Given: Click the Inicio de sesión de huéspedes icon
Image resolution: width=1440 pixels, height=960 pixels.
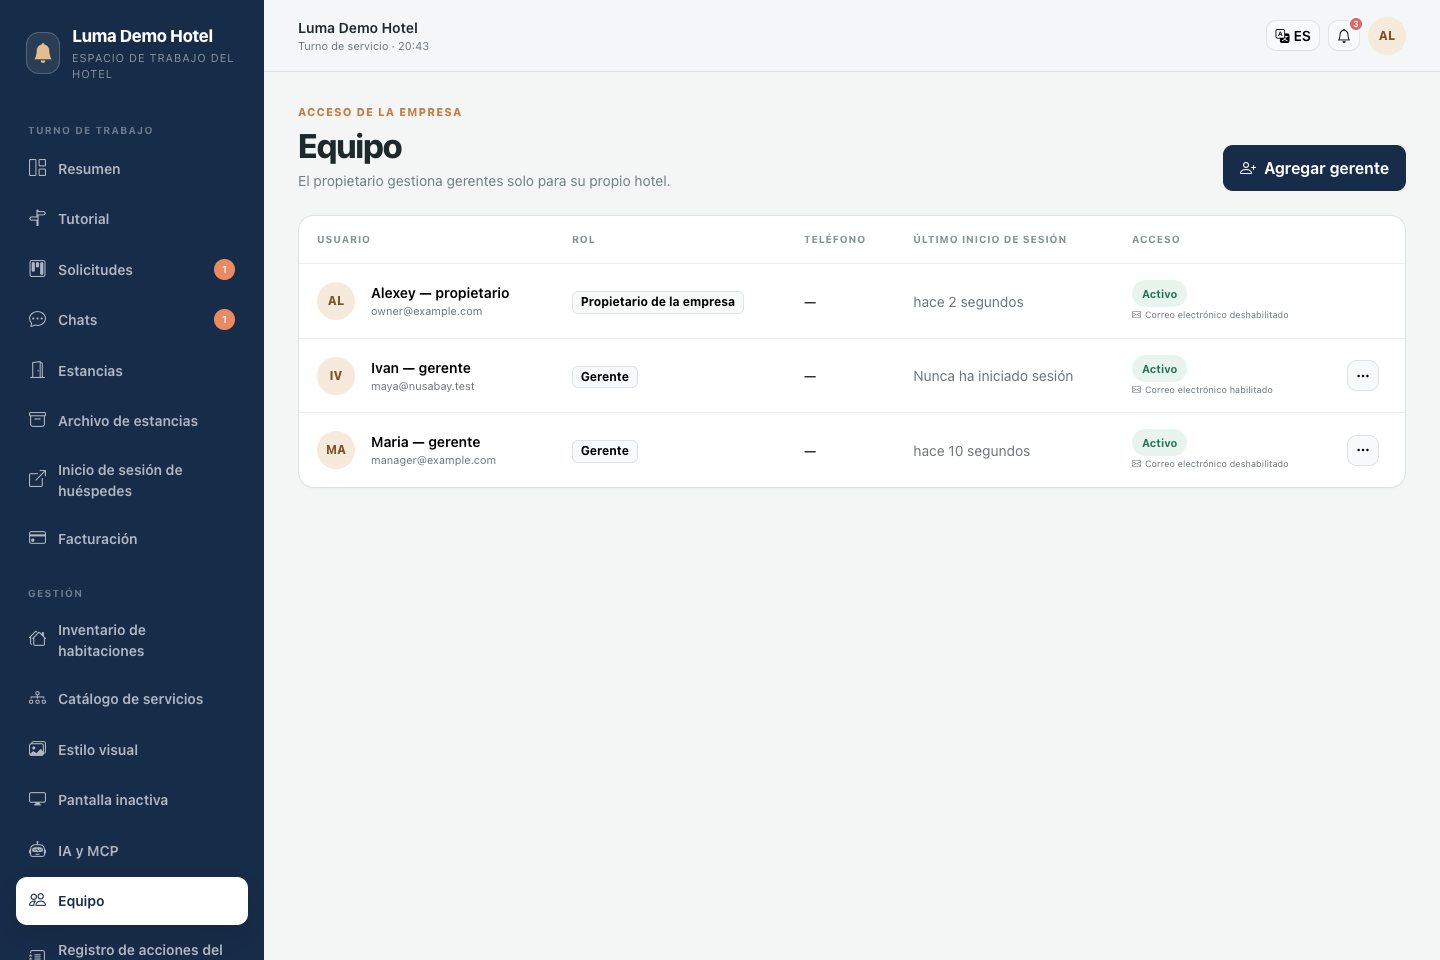Looking at the screenshot, I should [x=37, y=480].
